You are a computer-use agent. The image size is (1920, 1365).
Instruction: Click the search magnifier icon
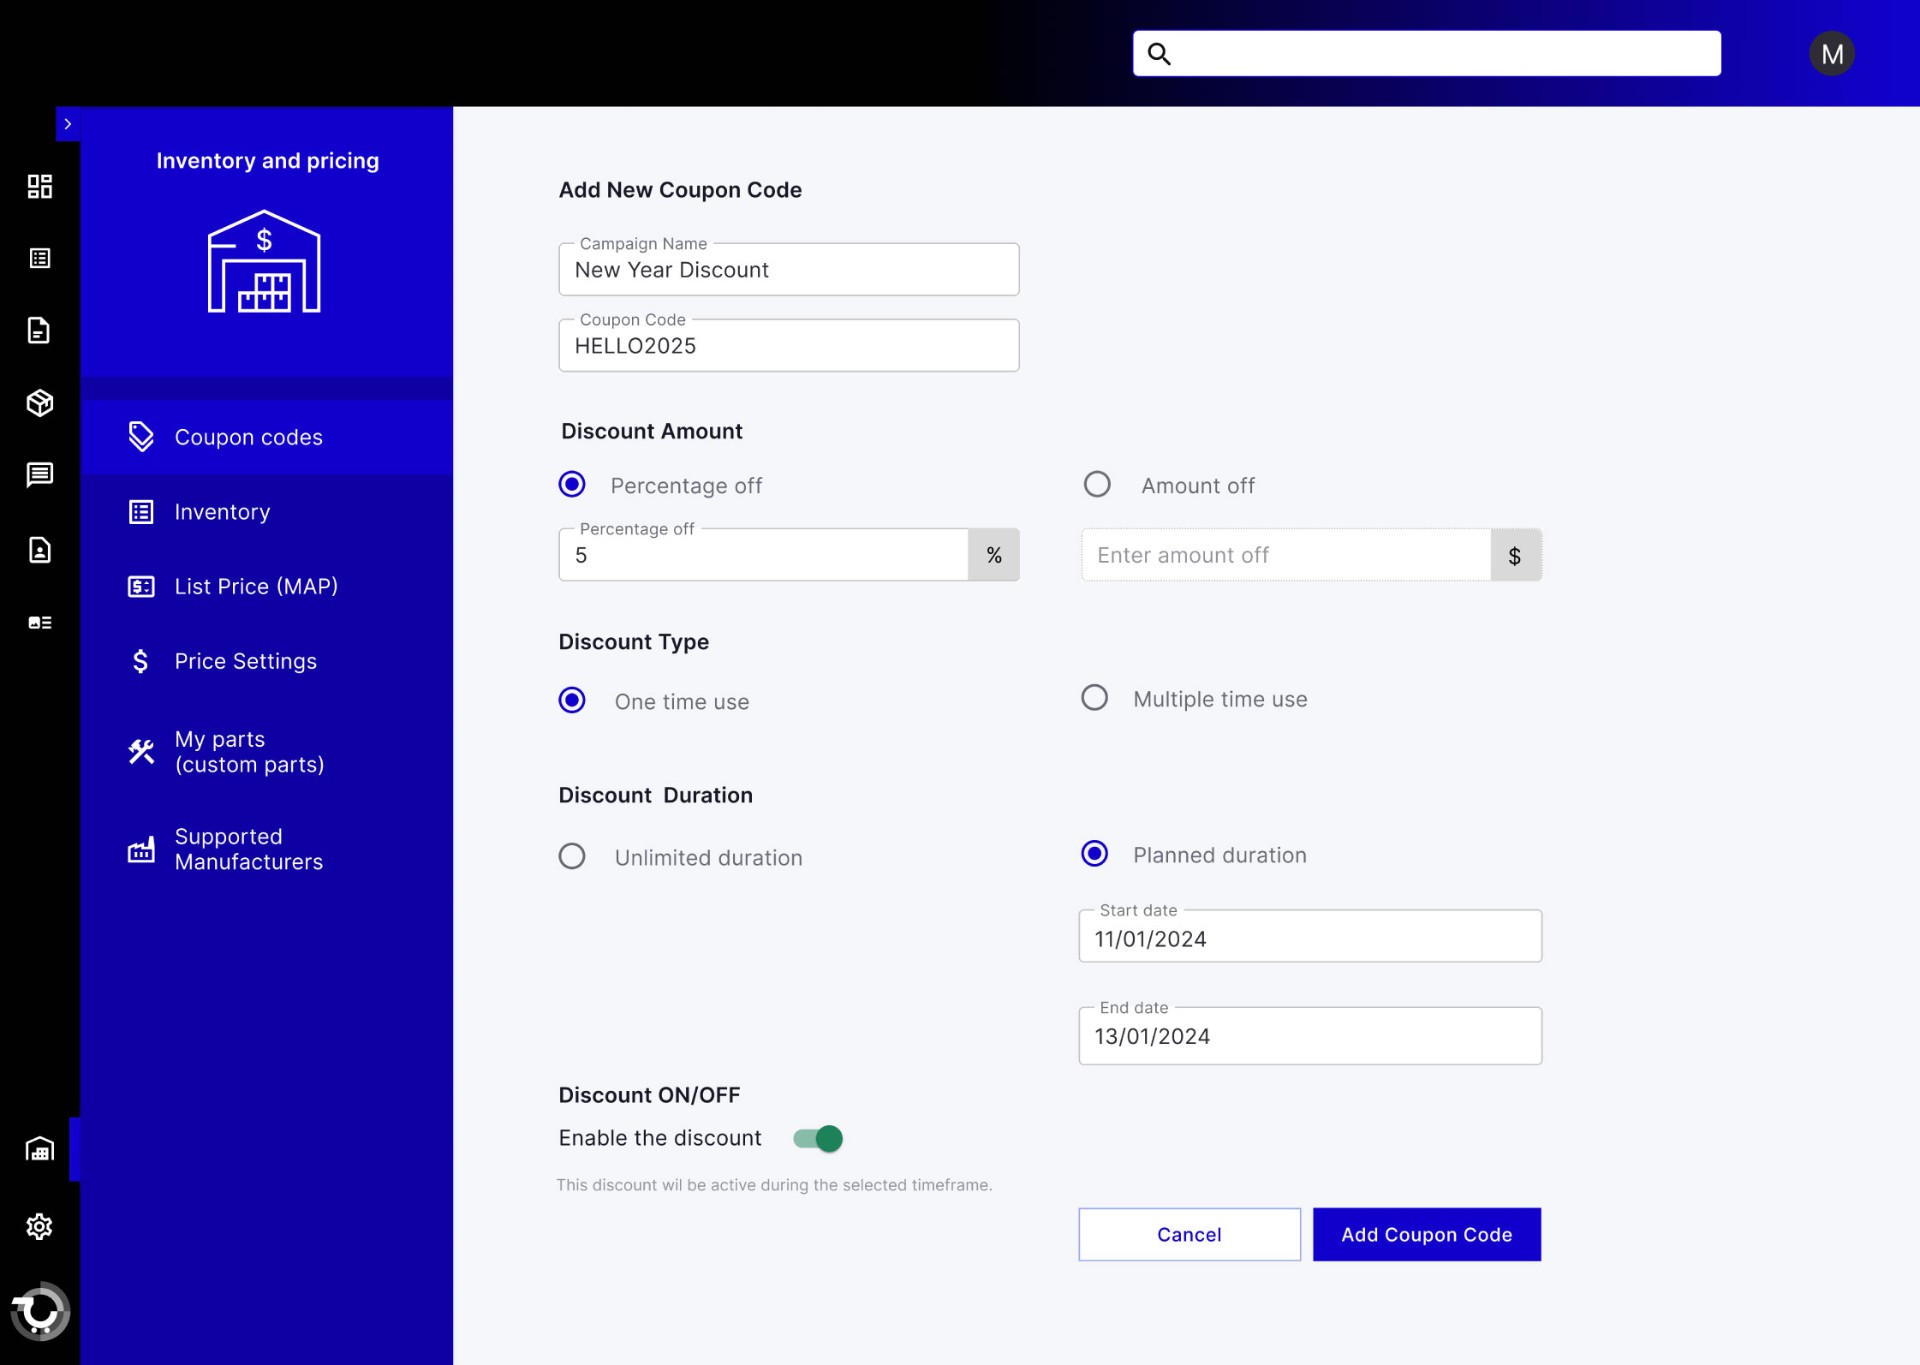pos(1159,54)
